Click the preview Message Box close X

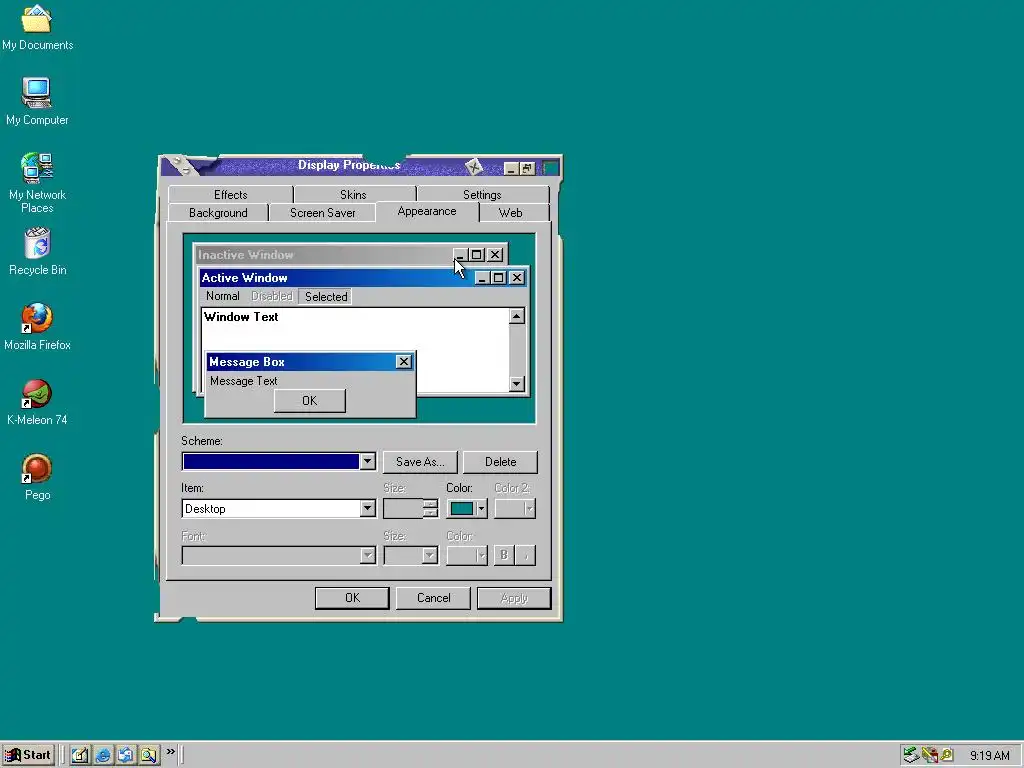pos(404,362)
